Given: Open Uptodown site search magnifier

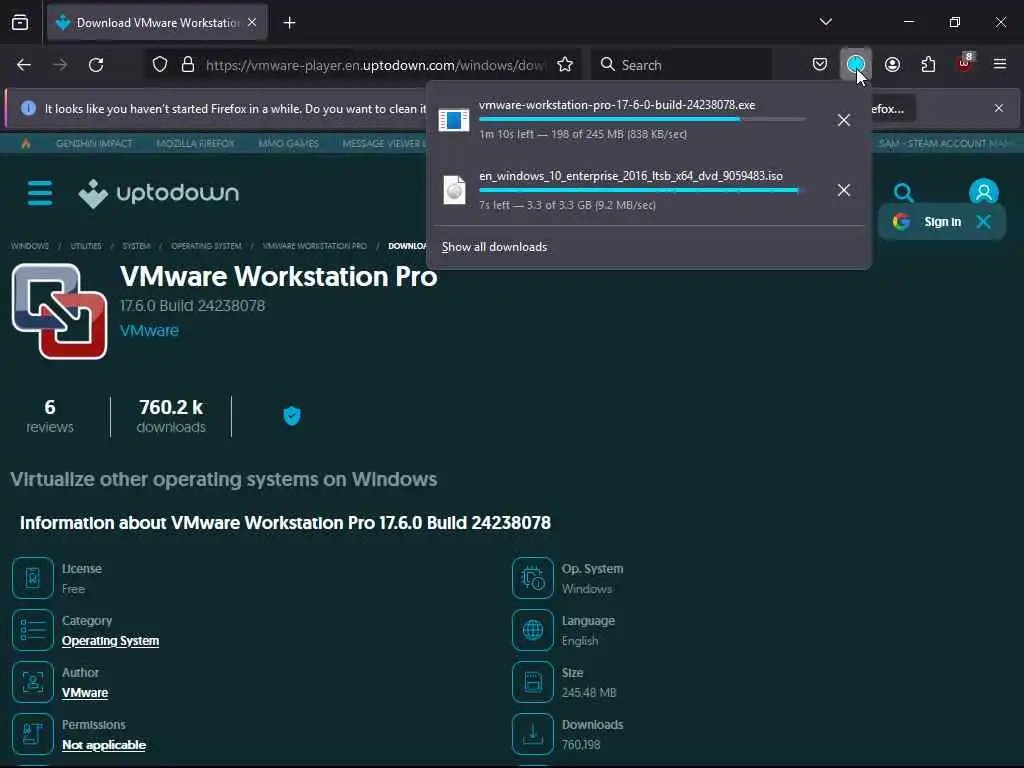Looking at the screenshot, I should point(903,192).
